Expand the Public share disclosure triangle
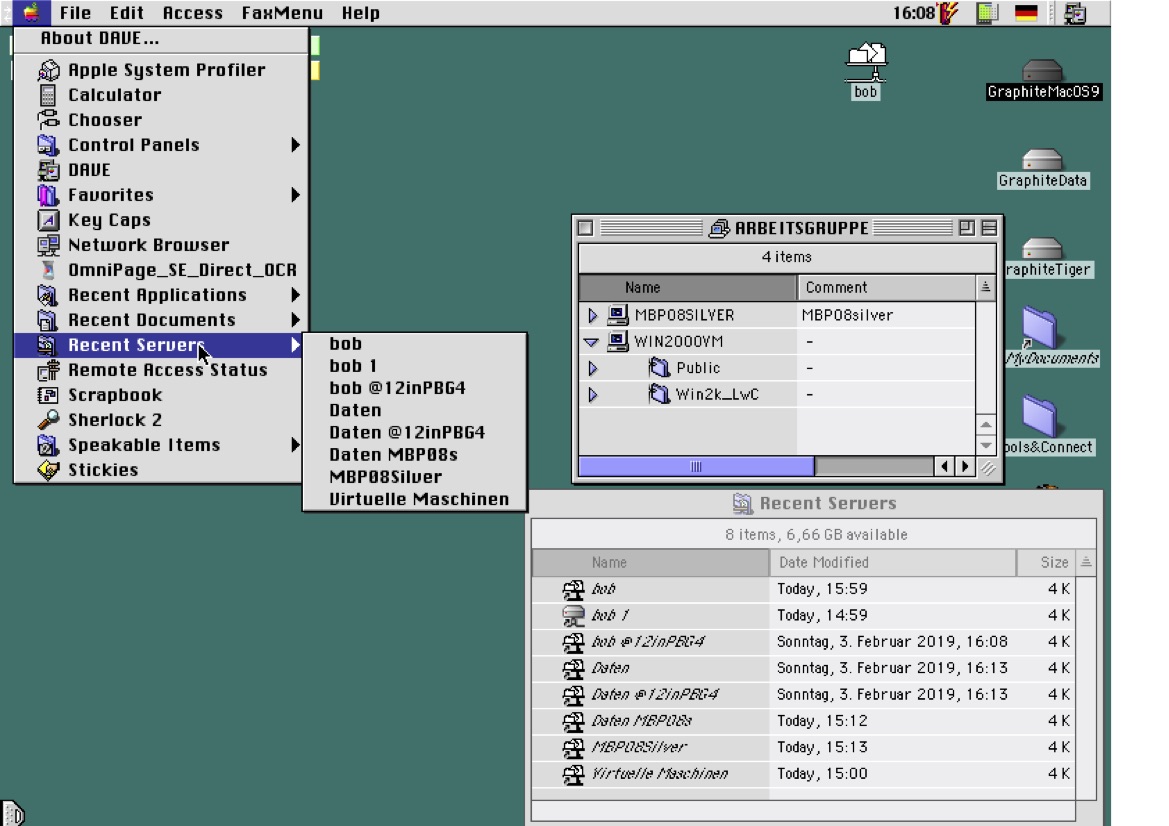Screen dimensions: 1169x826 coord(593,368)
